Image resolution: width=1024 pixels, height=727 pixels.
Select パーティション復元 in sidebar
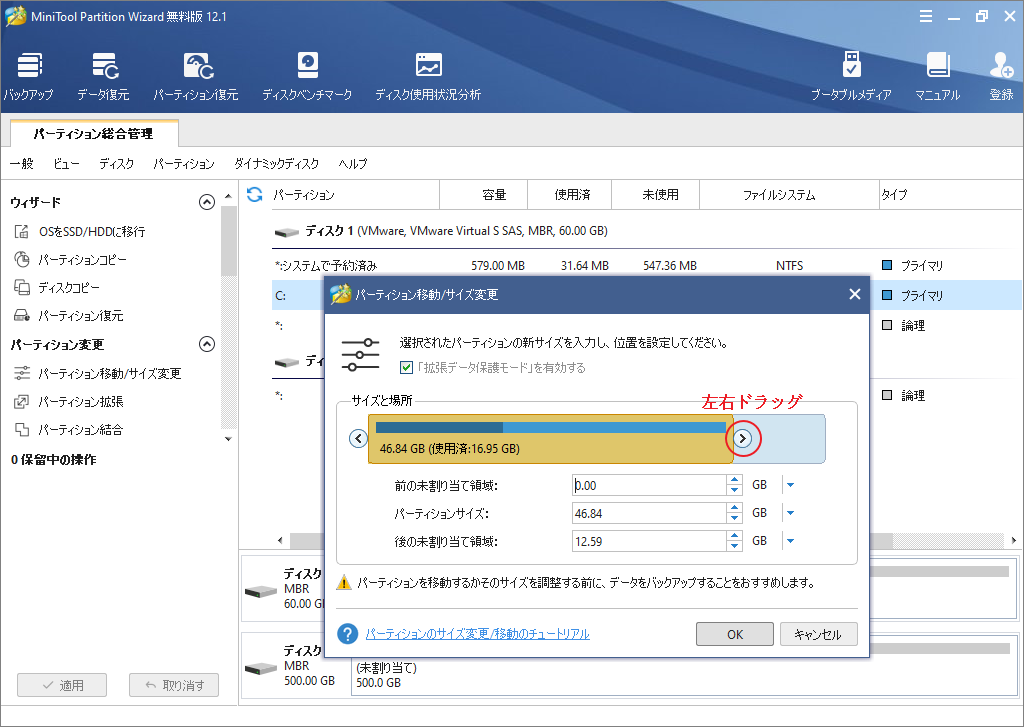[x=69, y=315]
